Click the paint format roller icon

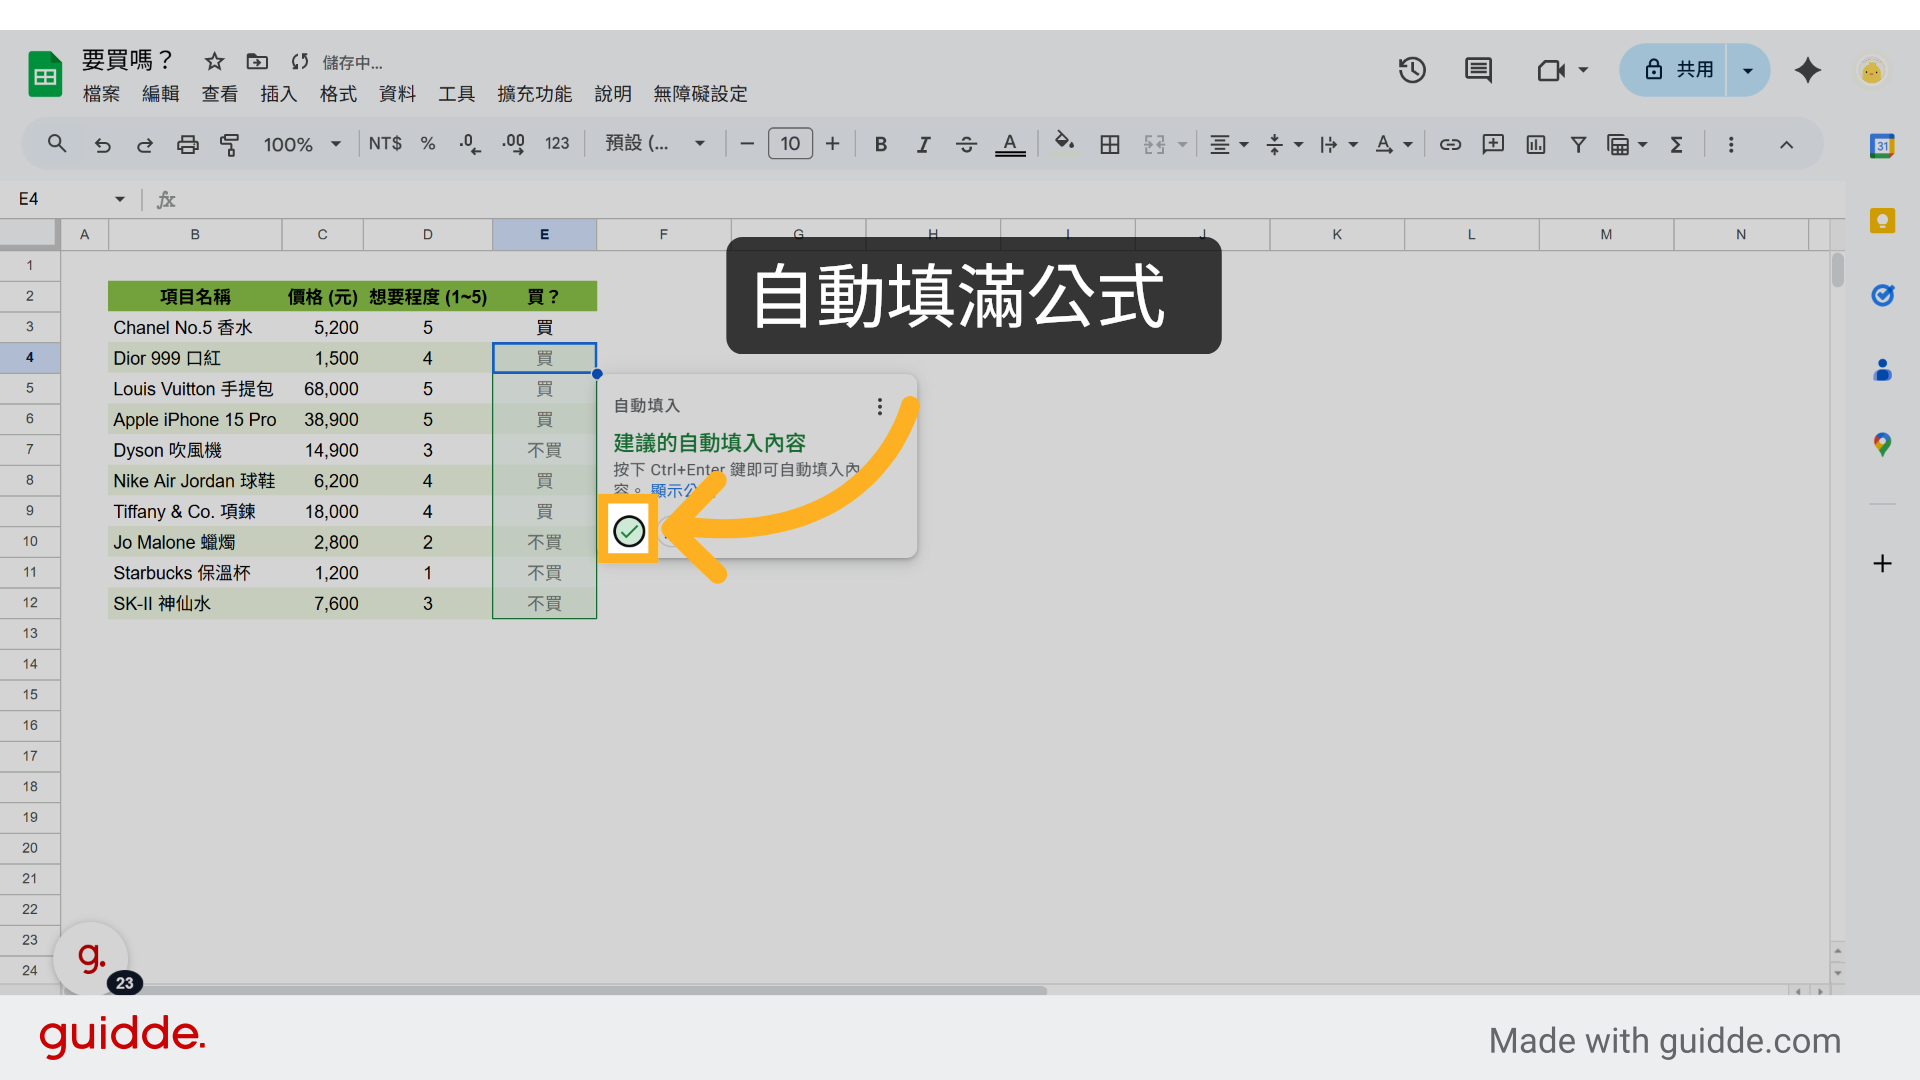[x=229, y=145]
